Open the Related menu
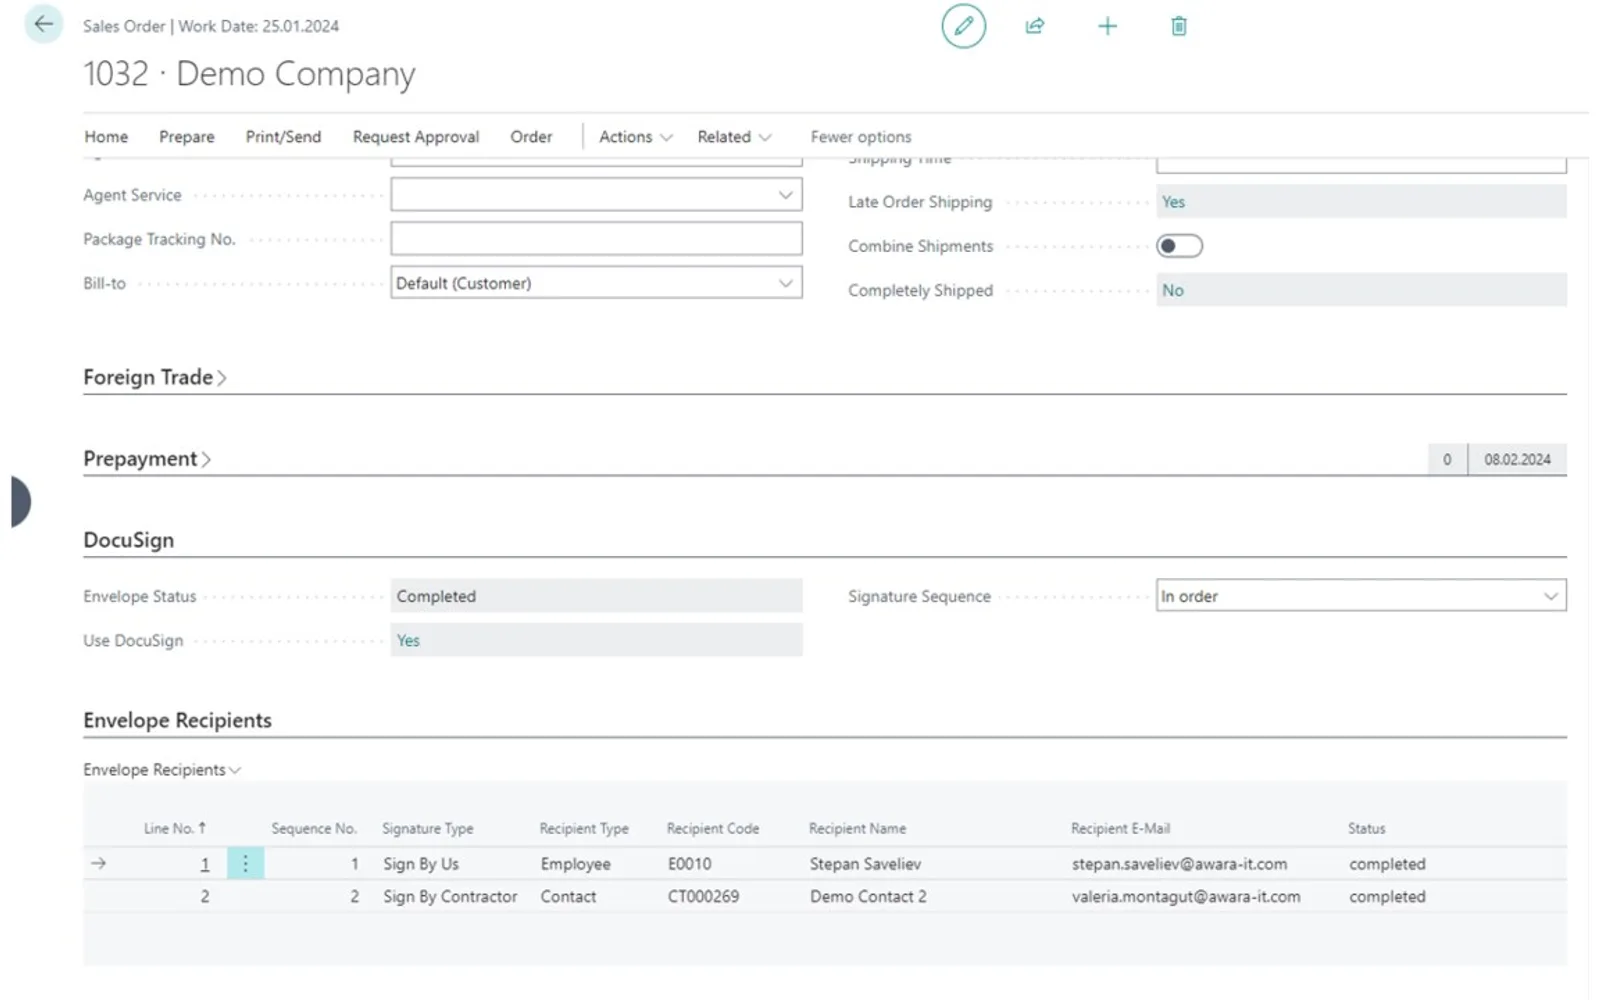1600x1000 pixels. click(734, 137)
